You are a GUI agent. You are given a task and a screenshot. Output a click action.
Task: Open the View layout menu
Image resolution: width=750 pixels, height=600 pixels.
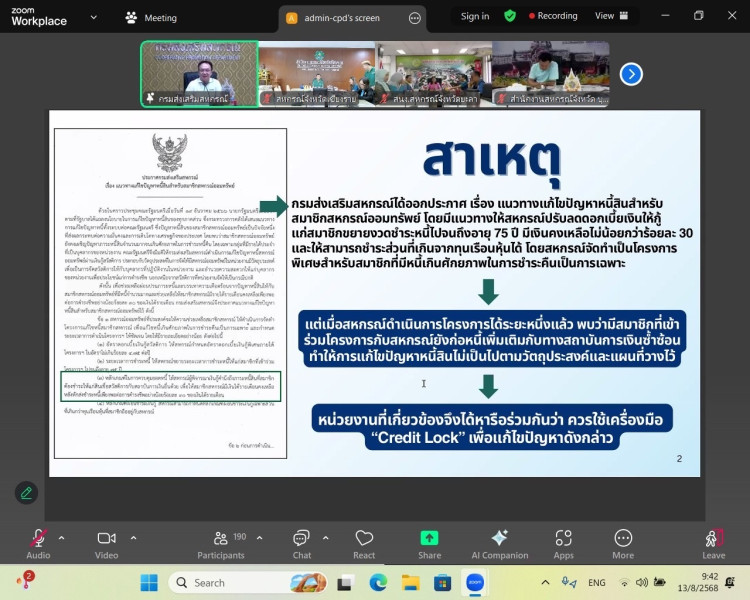click(610, 16)
